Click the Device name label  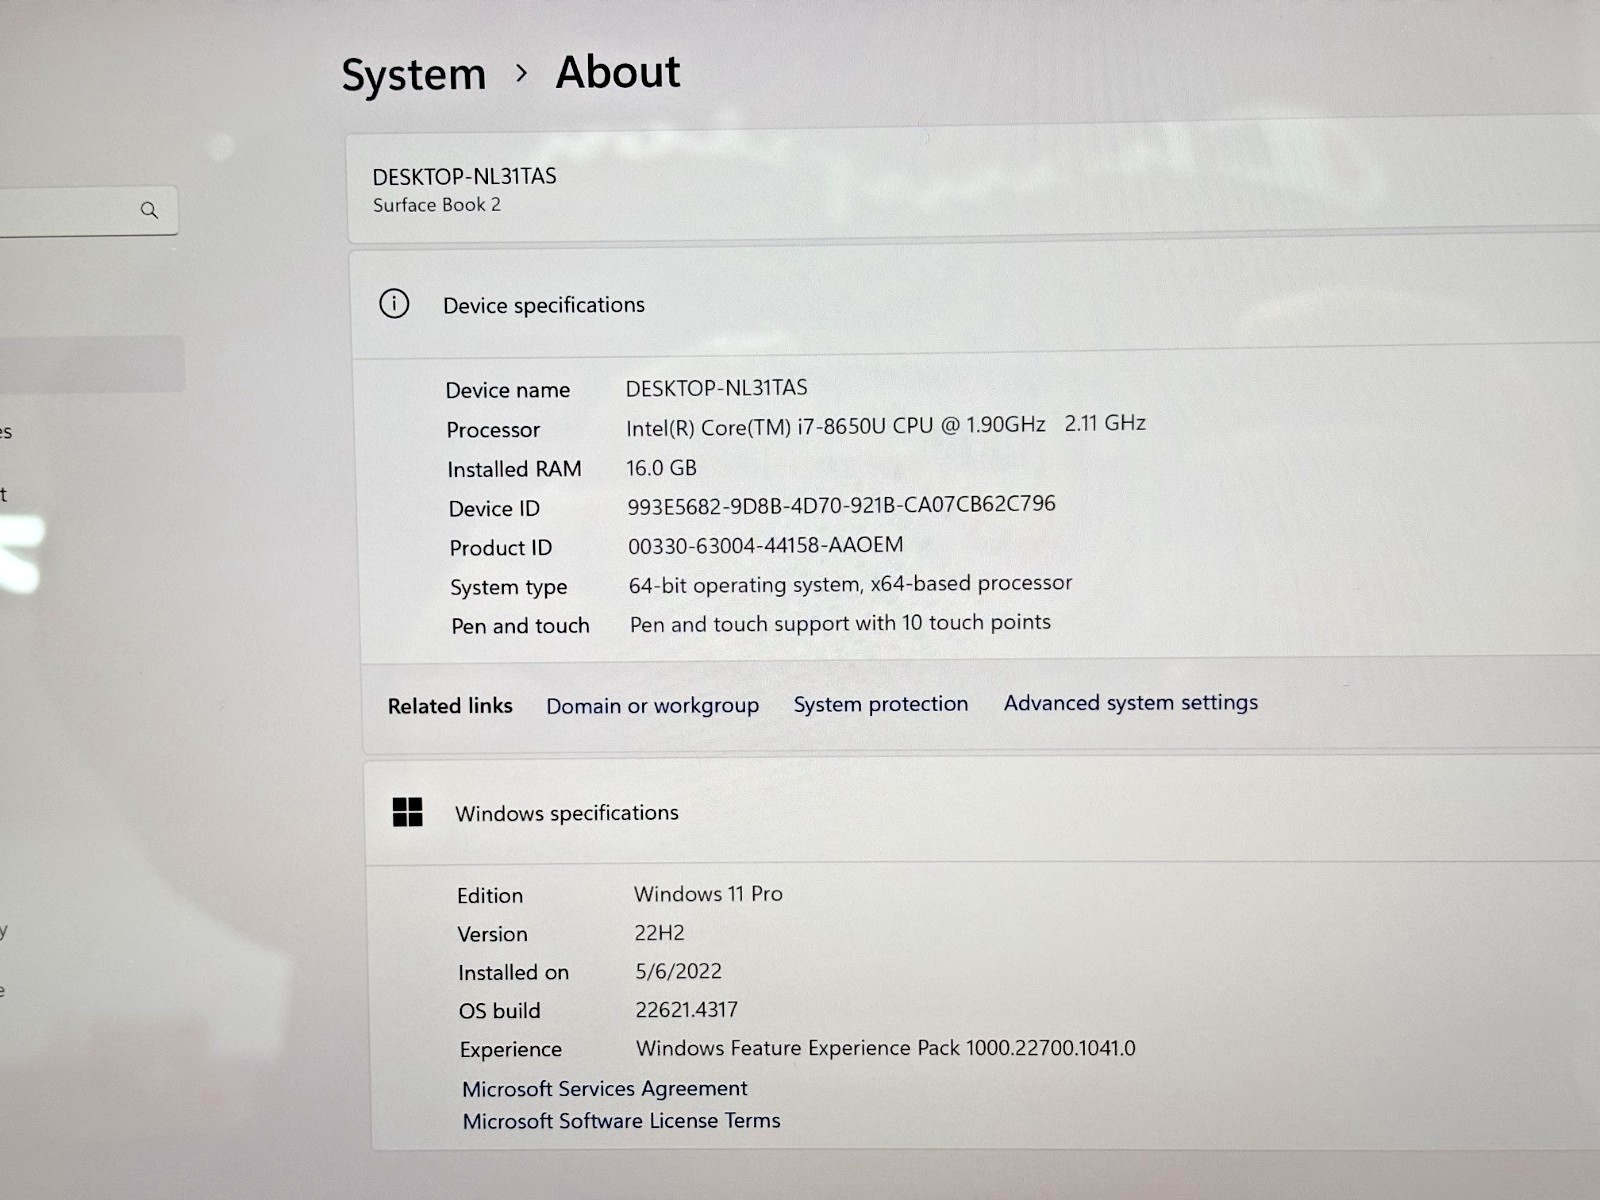click(507, 390)
